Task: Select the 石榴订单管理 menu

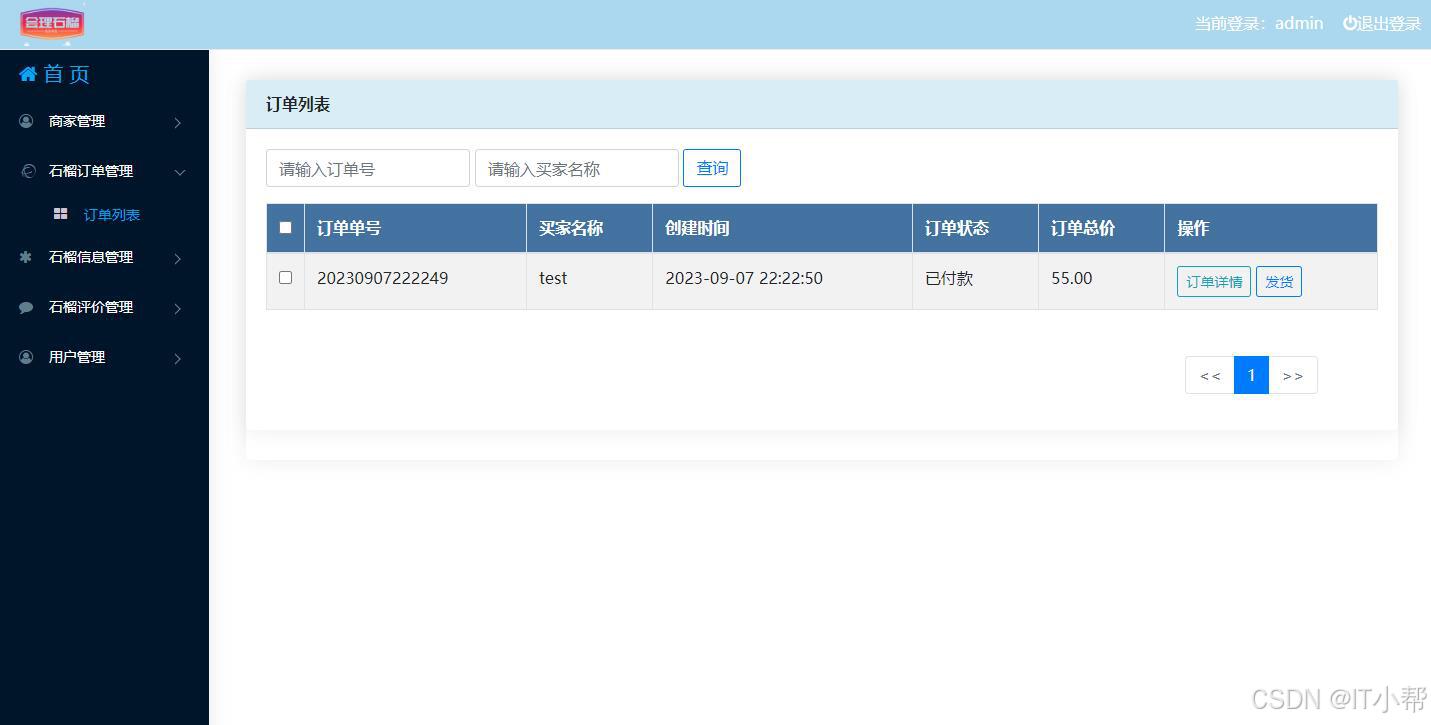Action: tap(104, 171)
